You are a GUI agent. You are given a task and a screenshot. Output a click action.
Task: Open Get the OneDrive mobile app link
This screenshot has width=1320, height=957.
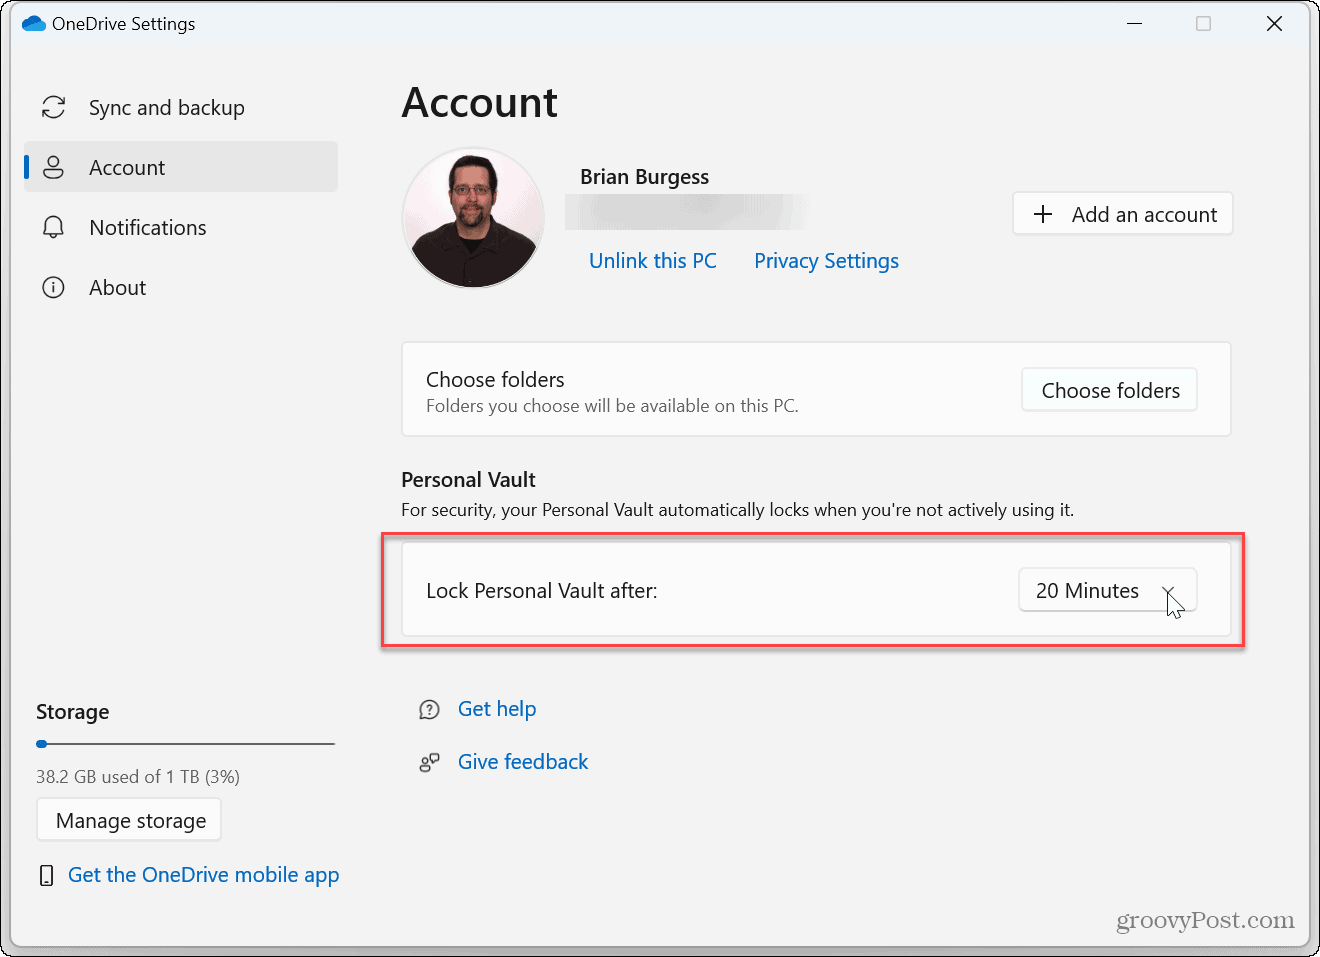[x=203, y=875]
